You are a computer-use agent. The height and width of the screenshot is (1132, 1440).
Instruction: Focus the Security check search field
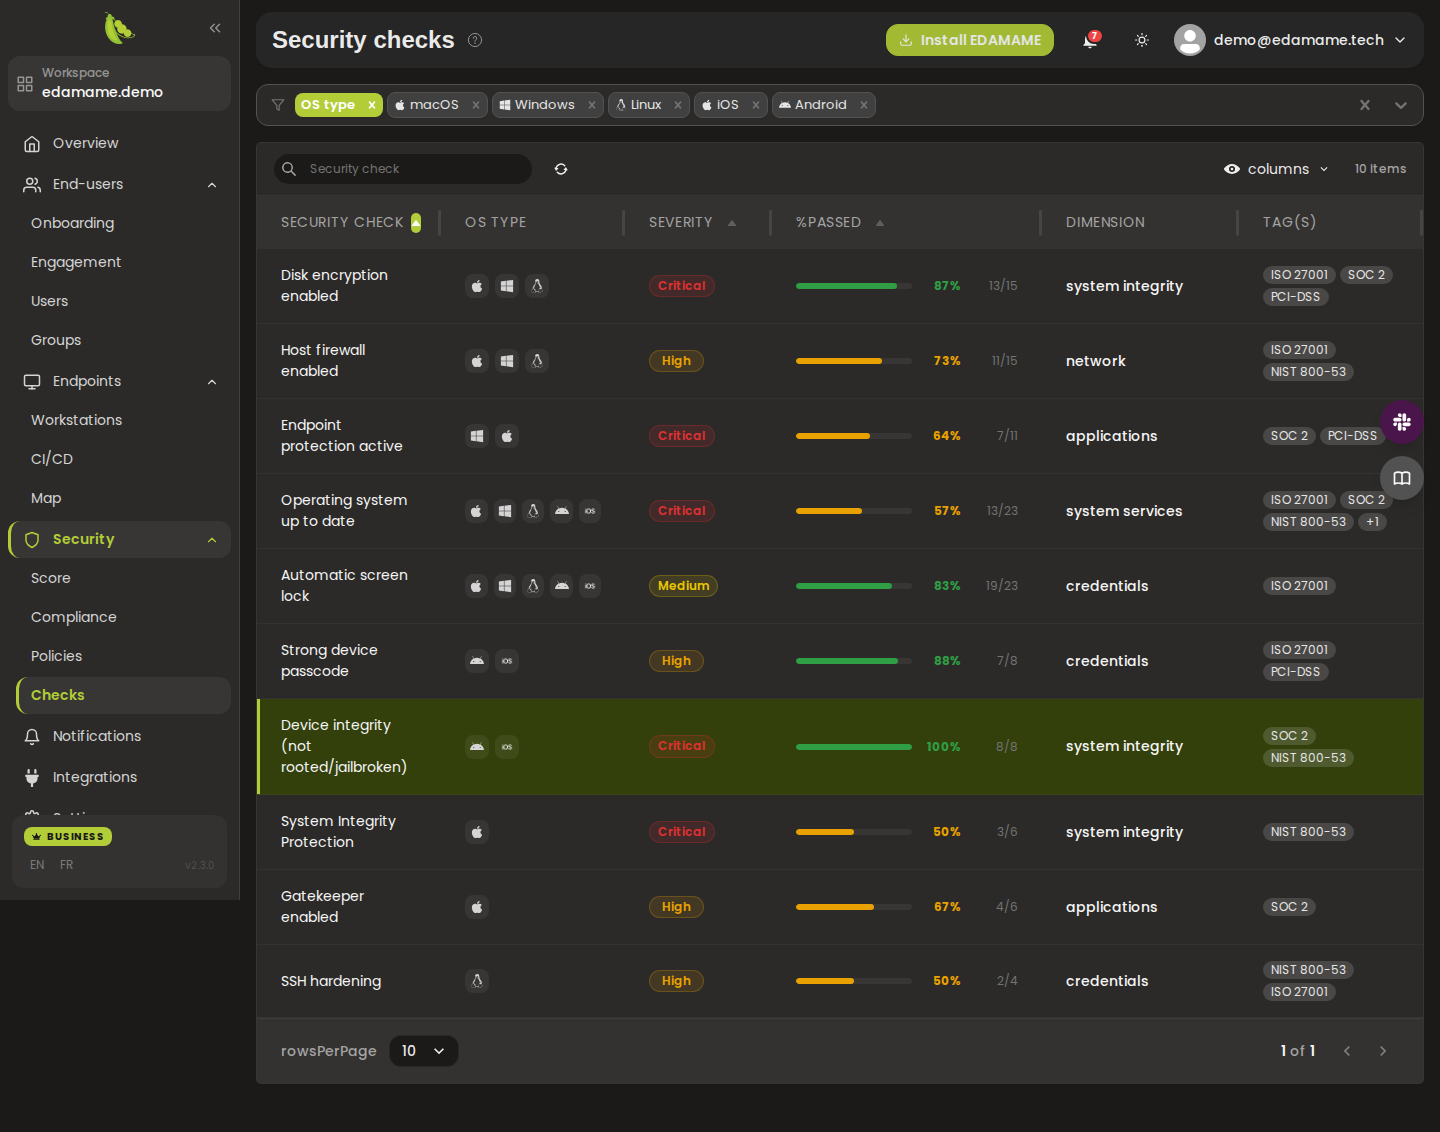tap(403, 169)
